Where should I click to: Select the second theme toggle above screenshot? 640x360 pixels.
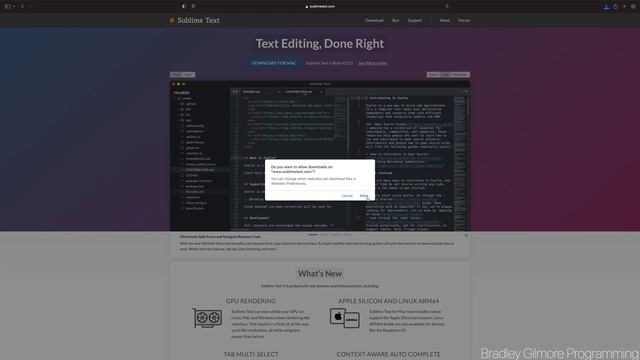pos(189,75)
